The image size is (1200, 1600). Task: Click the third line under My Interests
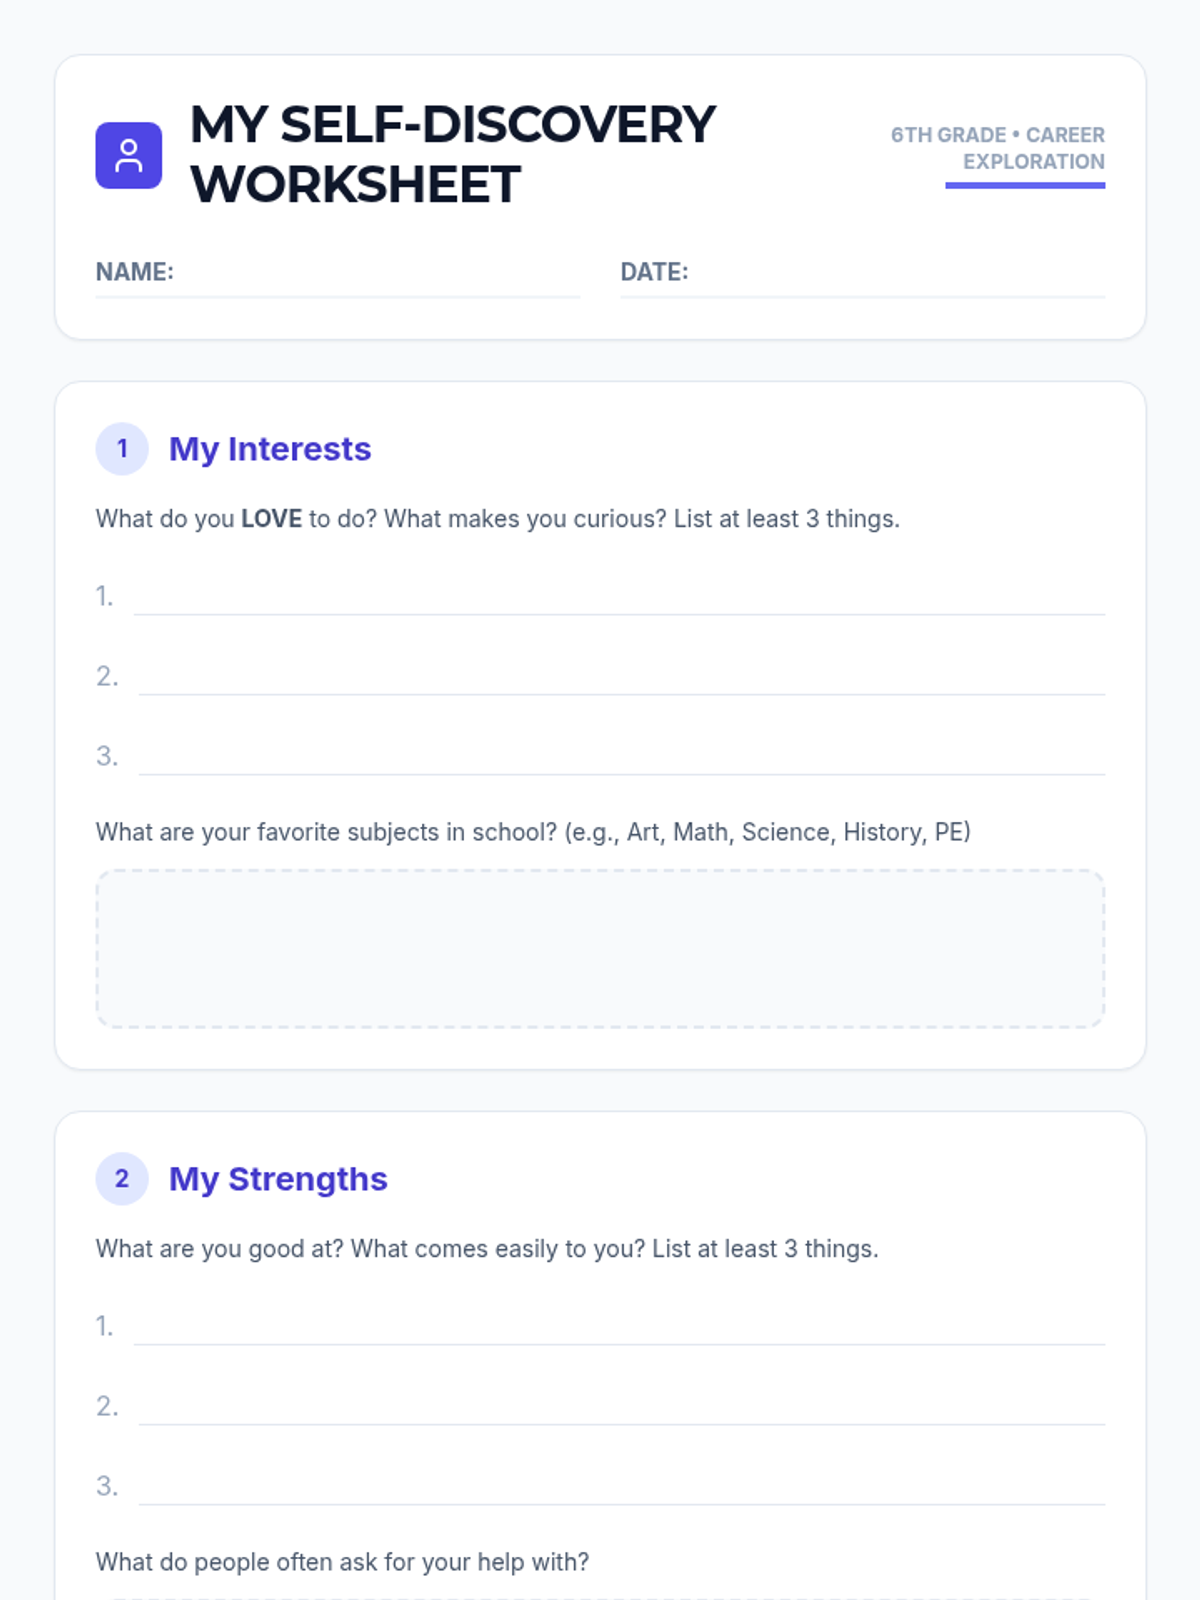pos(621,758)
